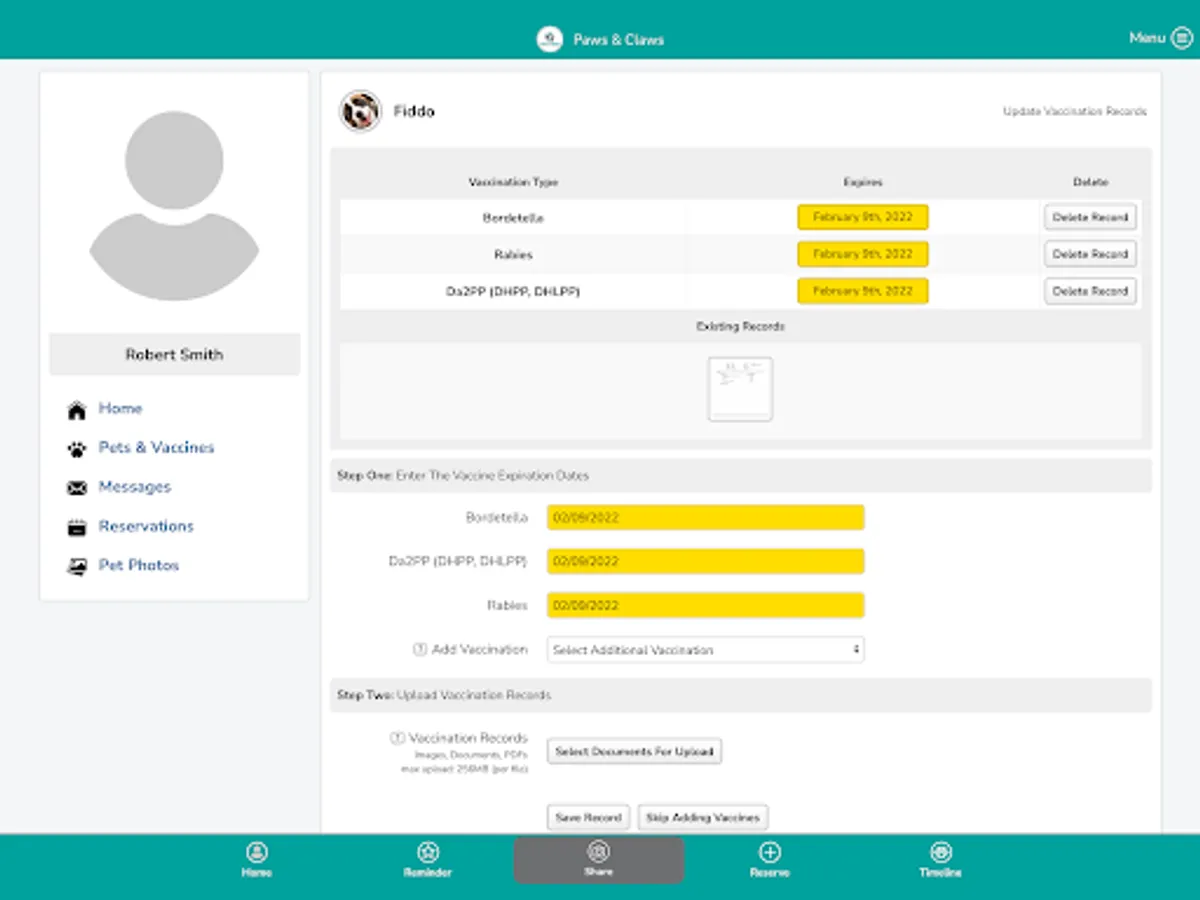Click the Rabies row name in table
The width and height of the screenshot is (1200, 900).
513,255
